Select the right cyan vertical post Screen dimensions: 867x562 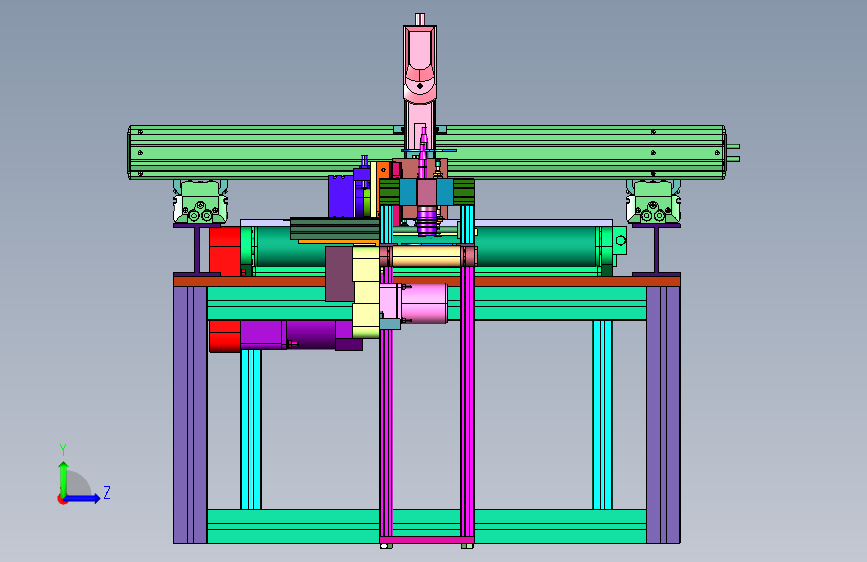[x=602, y=415]
